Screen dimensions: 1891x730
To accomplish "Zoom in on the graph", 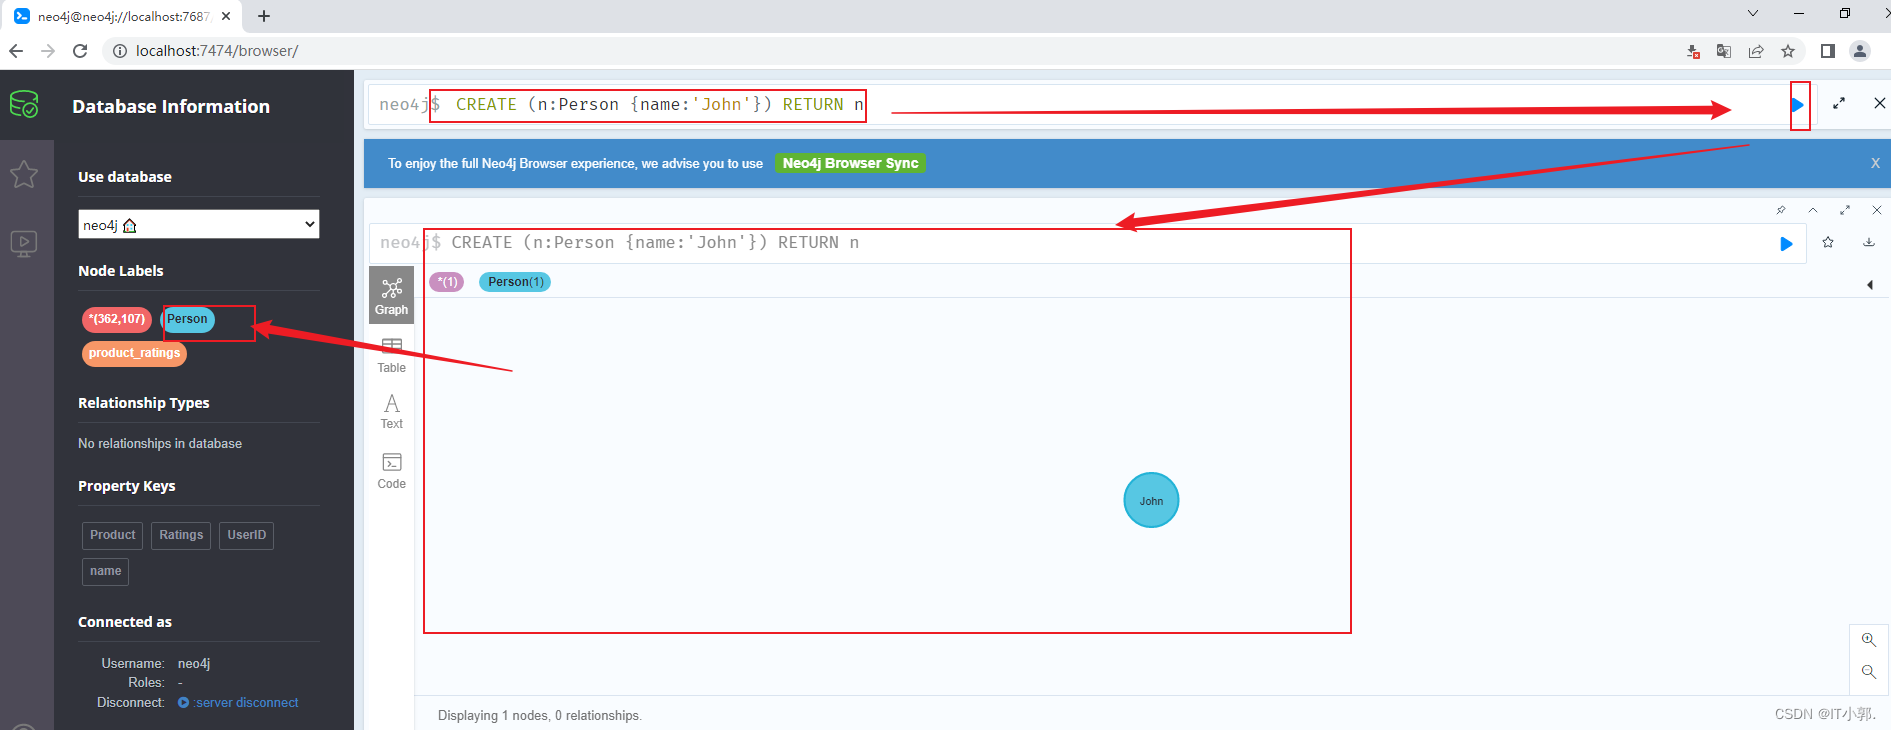I will pyautogui.click(x=1868, y=640).
